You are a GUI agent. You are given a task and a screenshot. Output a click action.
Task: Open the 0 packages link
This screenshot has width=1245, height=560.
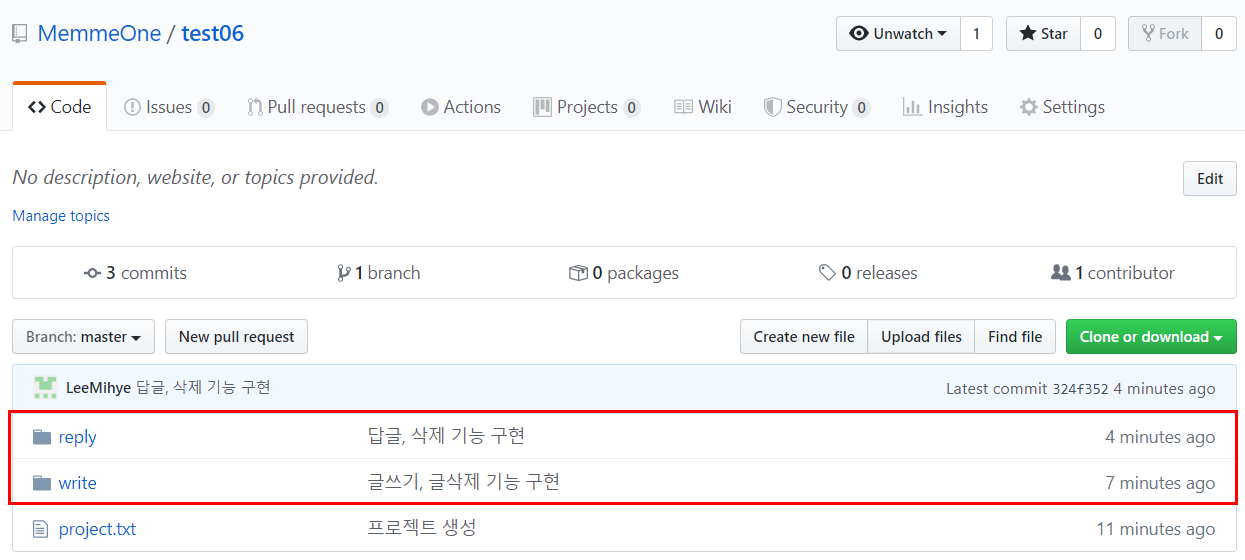624,273
